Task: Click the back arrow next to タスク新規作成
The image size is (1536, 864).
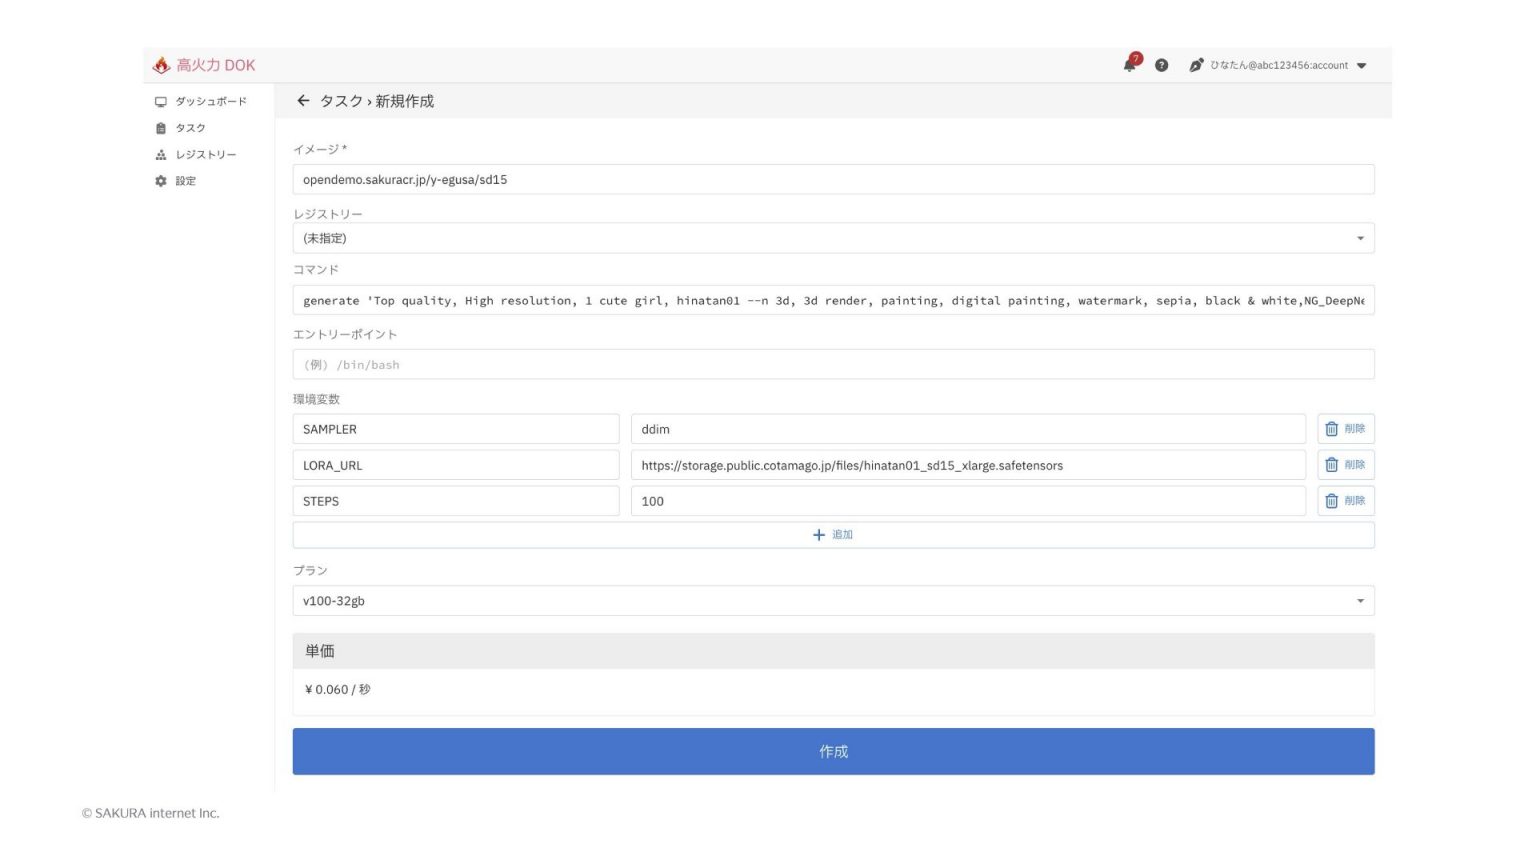Action: click(x=302, y=101)
